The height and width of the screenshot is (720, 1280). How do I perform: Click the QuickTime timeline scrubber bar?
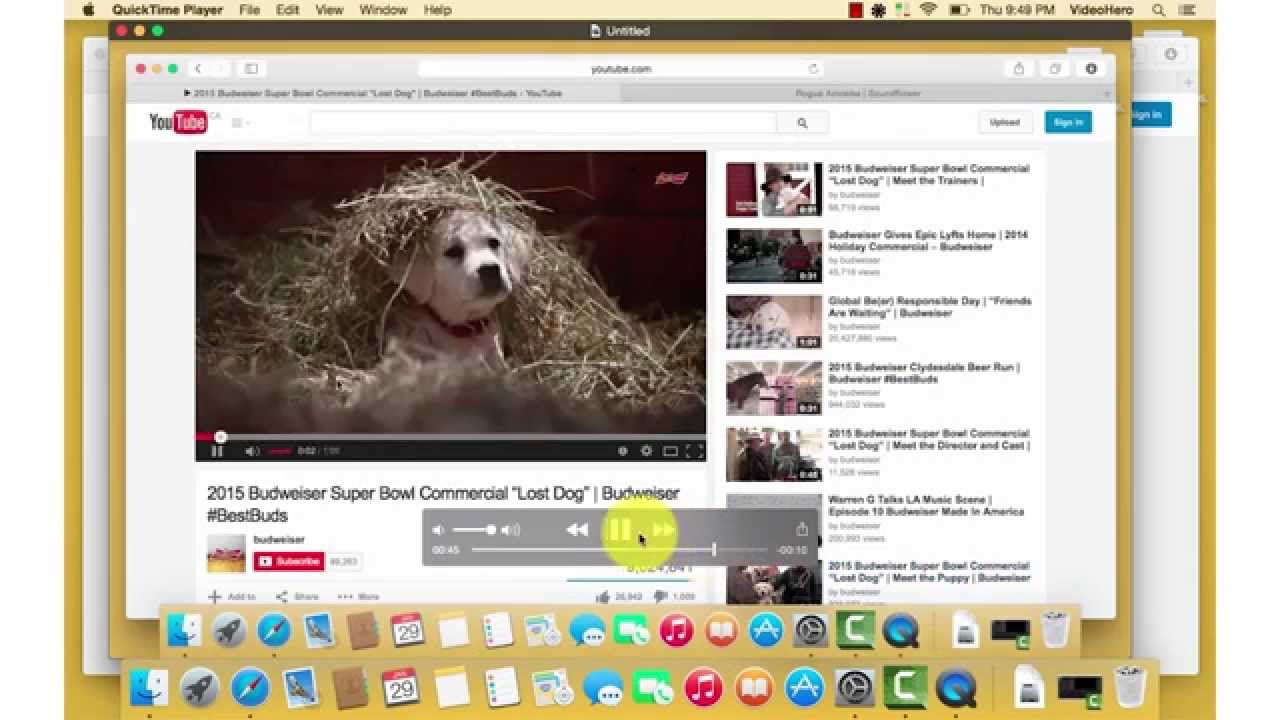619,550
